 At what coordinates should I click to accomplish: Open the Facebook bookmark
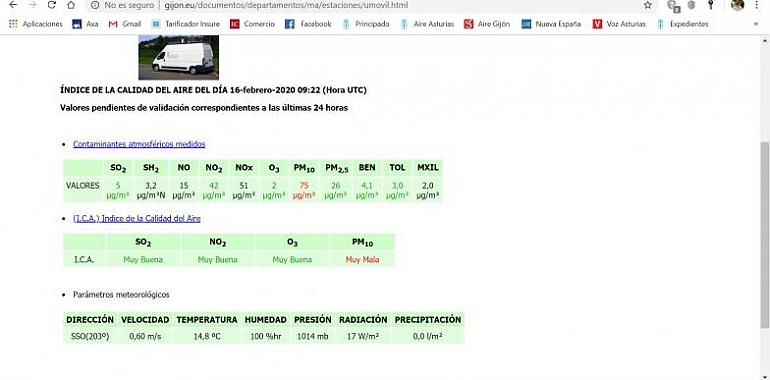(308, 24)
